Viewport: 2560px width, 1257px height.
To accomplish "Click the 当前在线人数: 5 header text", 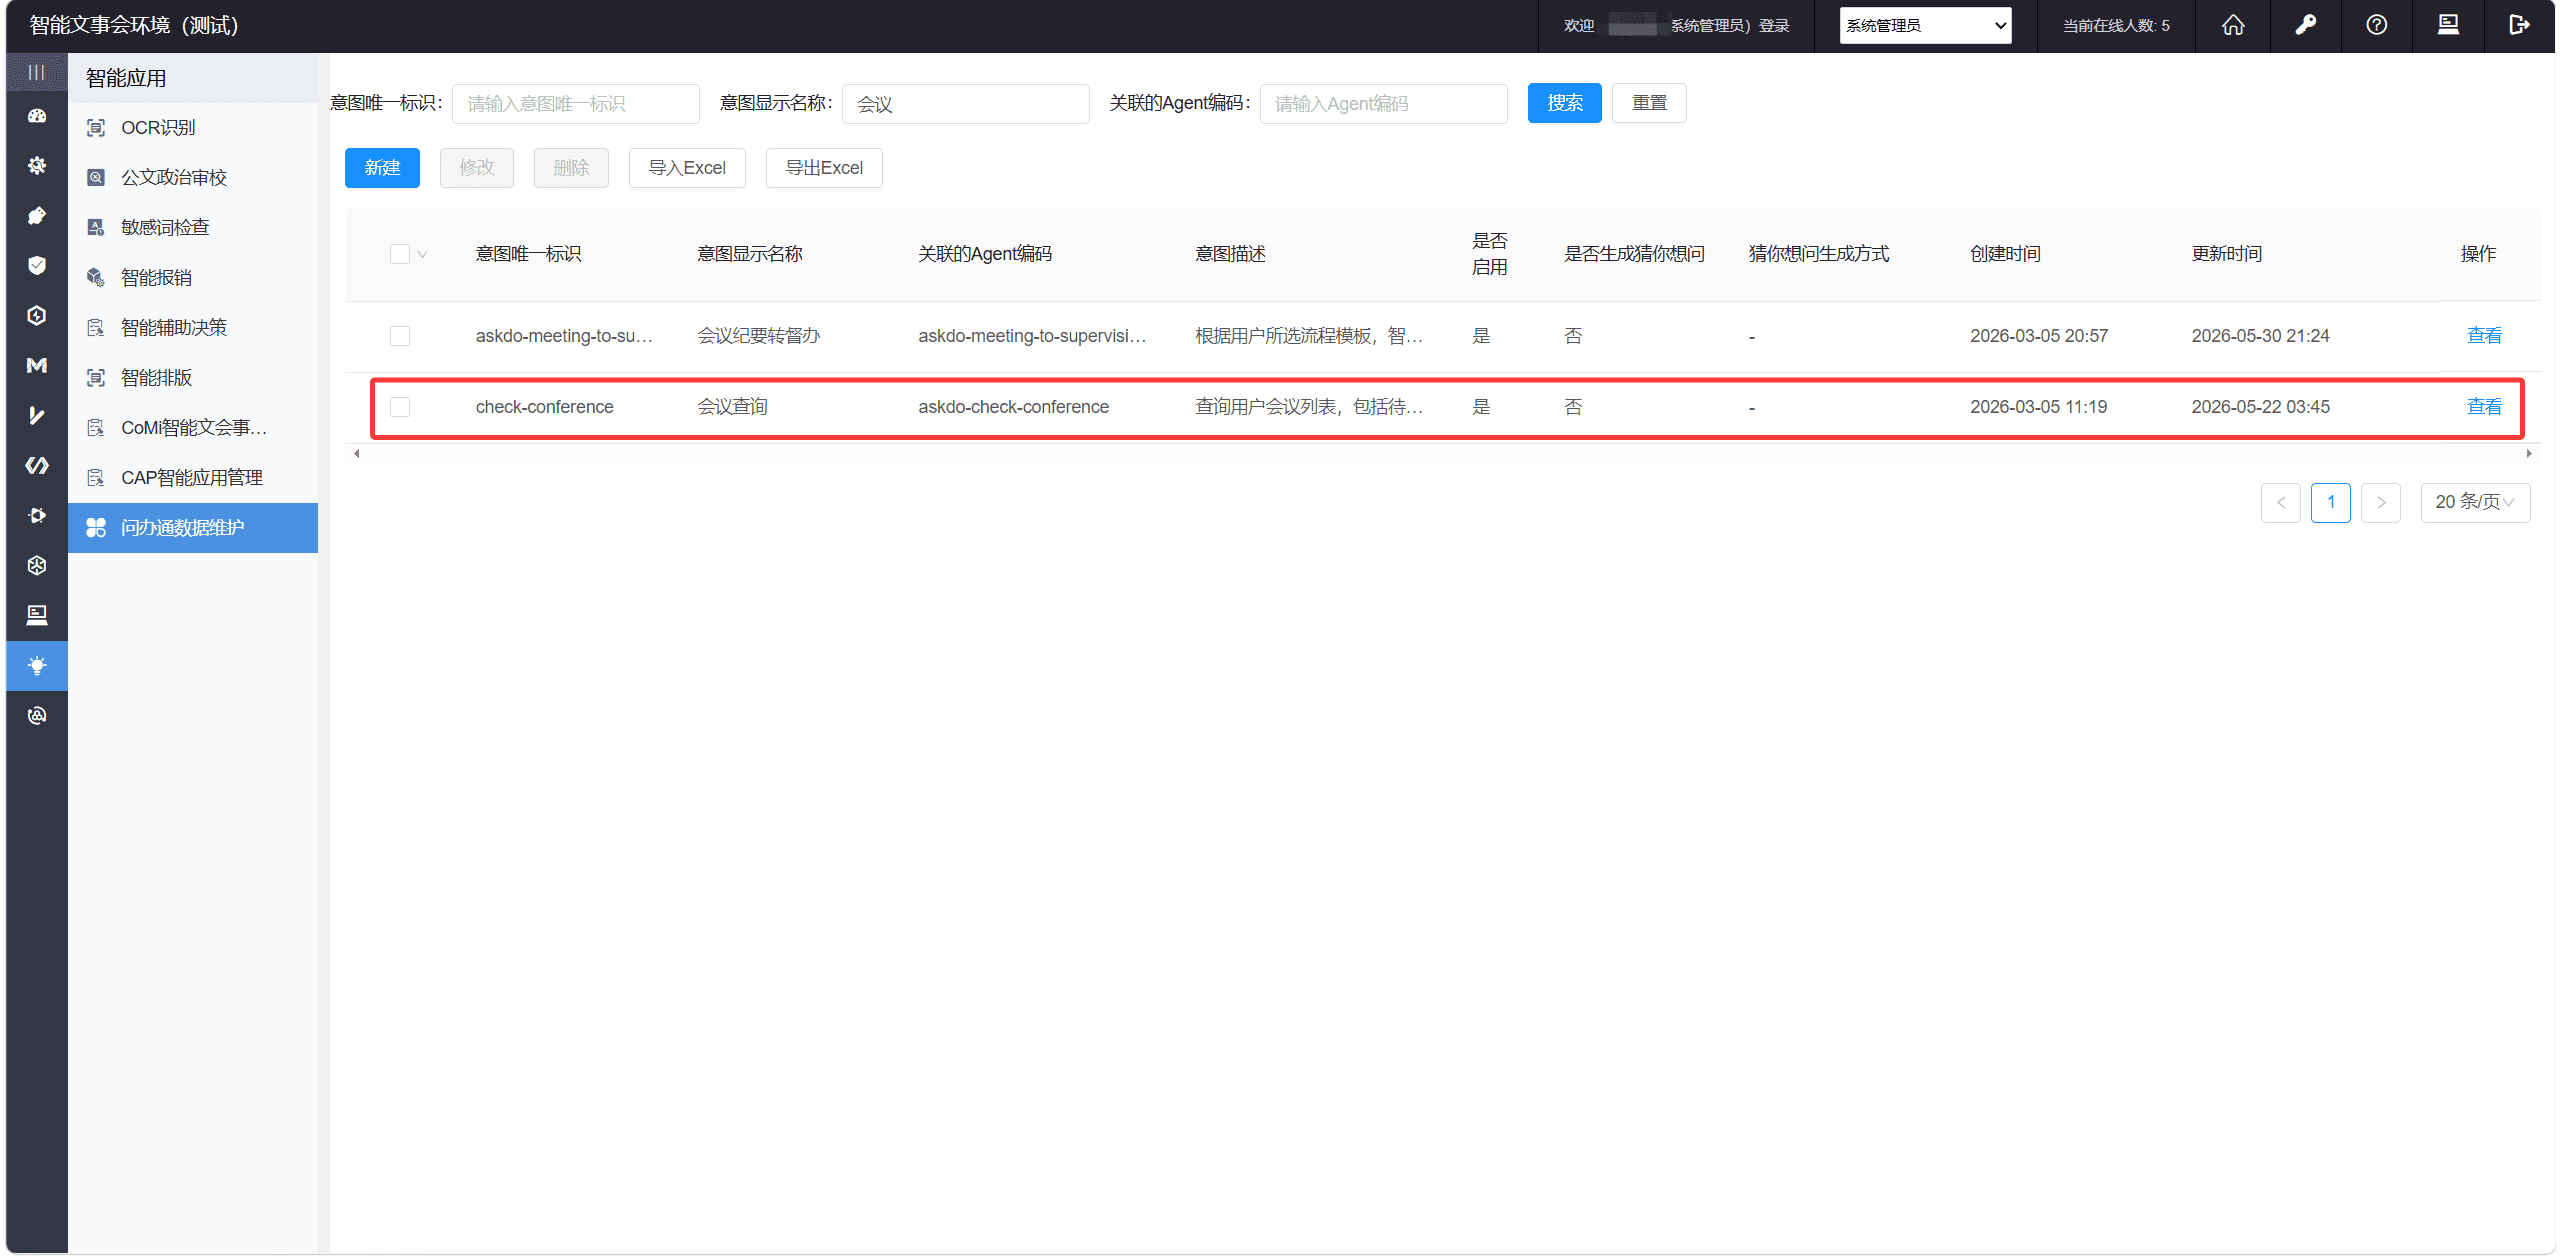I will point(2116,26).
